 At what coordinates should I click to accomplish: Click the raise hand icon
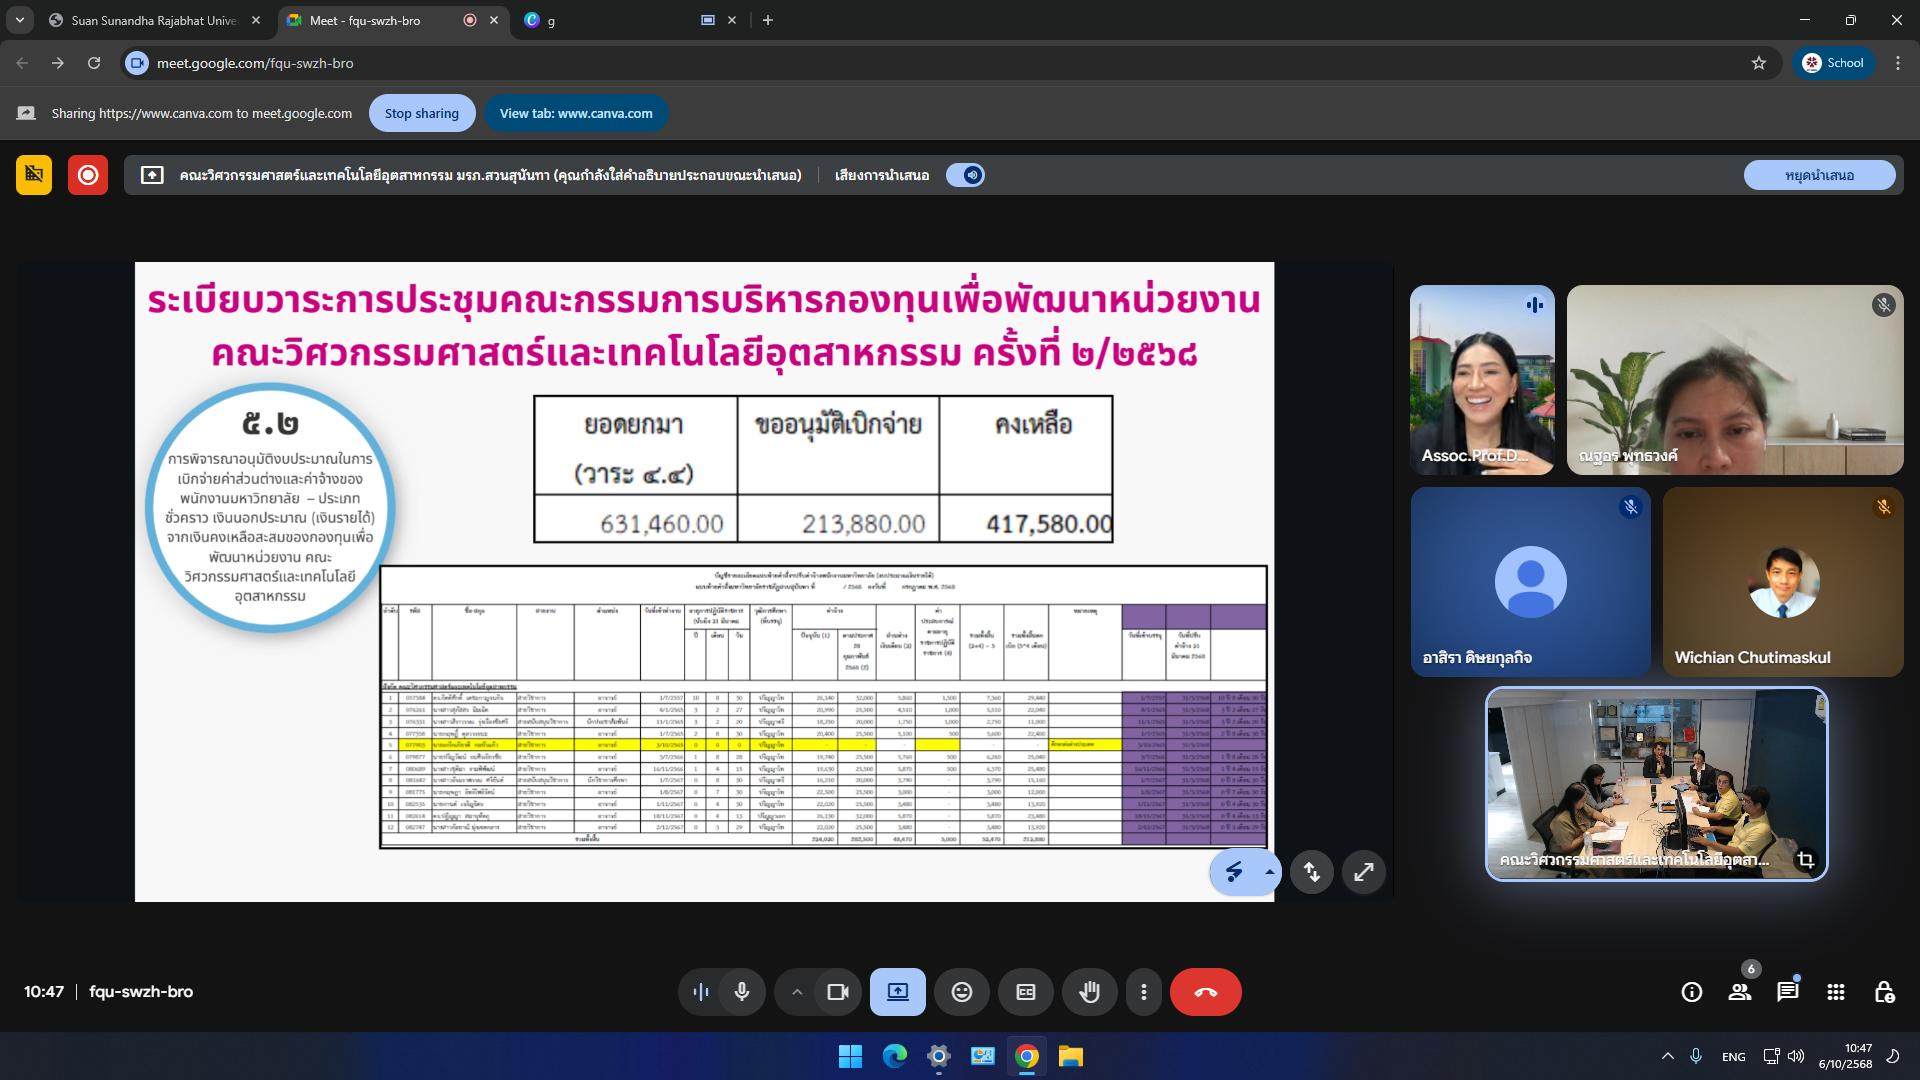(x=1089, y=992)
